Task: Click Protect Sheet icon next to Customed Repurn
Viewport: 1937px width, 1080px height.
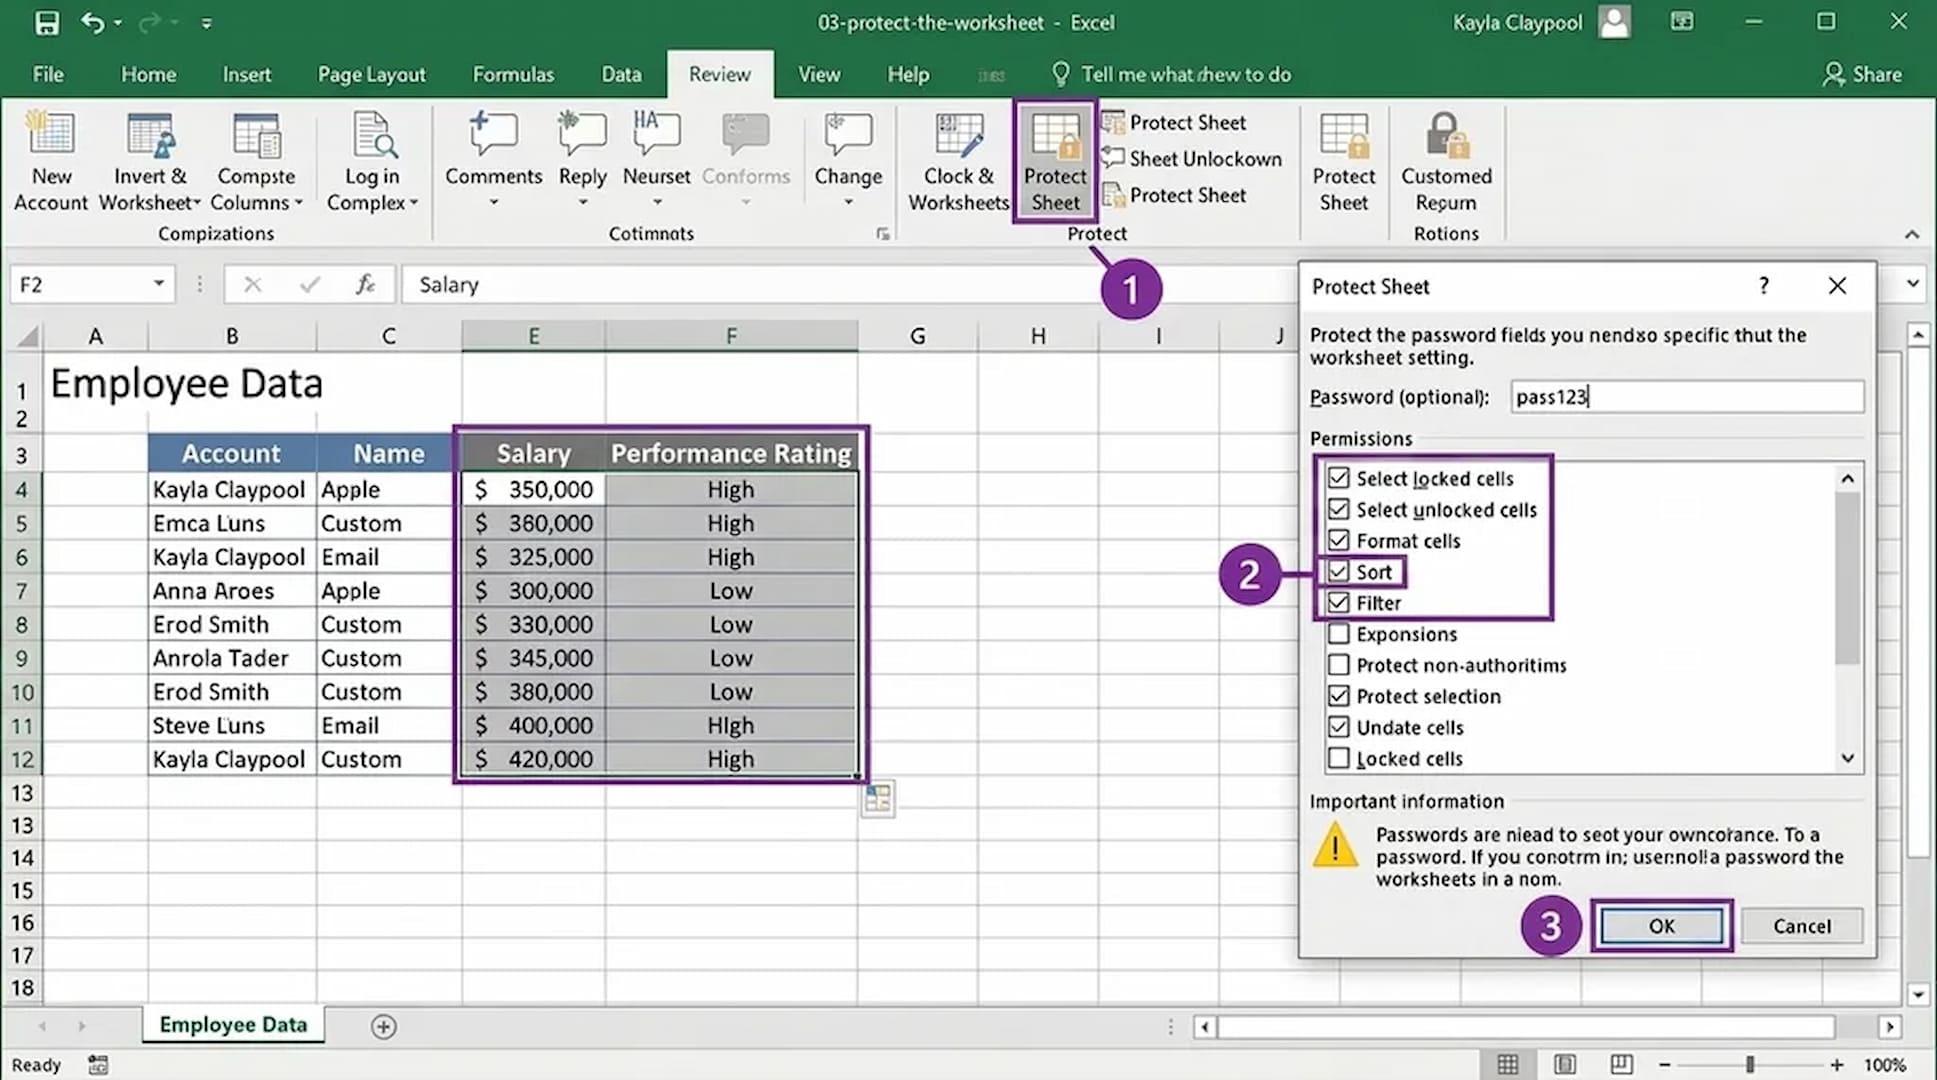Action: pos(1343,135)
